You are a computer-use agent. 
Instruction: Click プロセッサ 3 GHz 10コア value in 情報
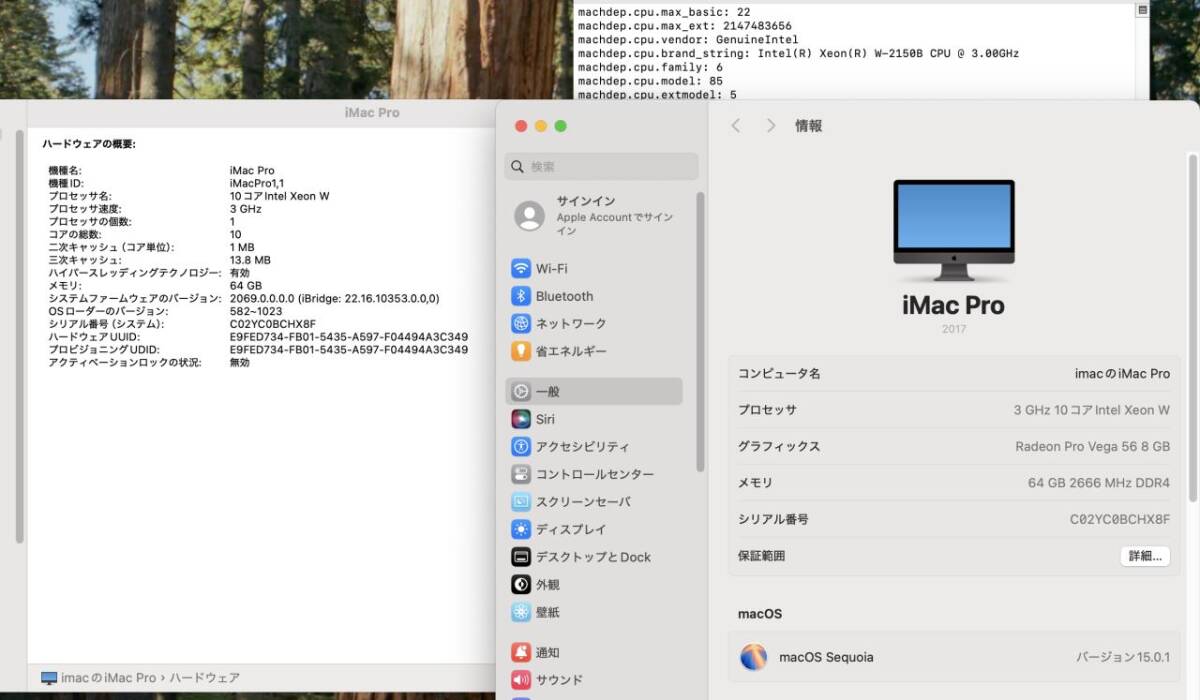[x=1092, y=410]
